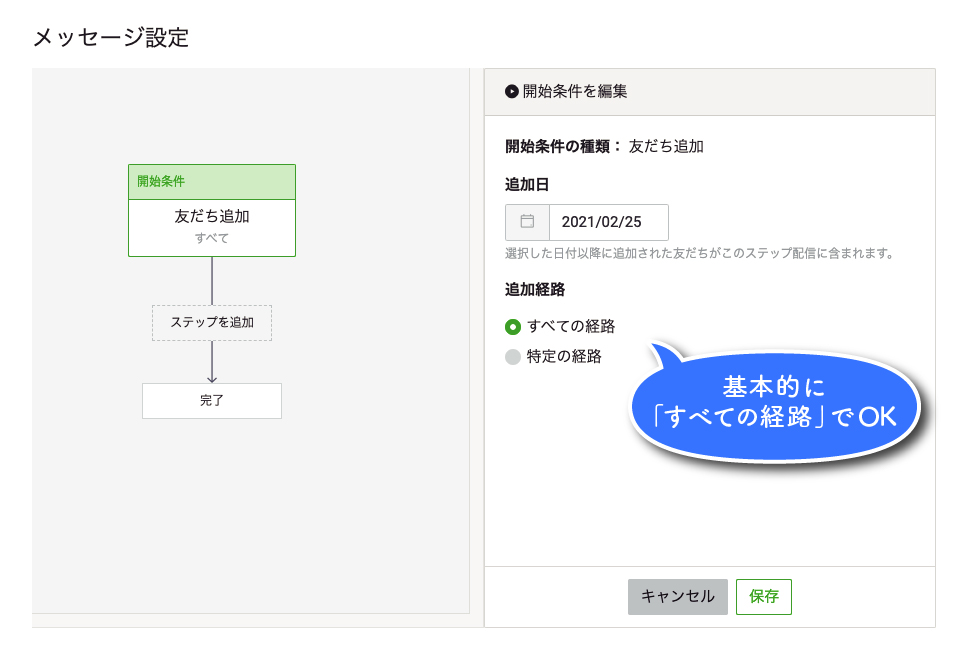Click the 2021/02/25 date field
Viewport: 975px width, 659px height.
click(608, 222)
